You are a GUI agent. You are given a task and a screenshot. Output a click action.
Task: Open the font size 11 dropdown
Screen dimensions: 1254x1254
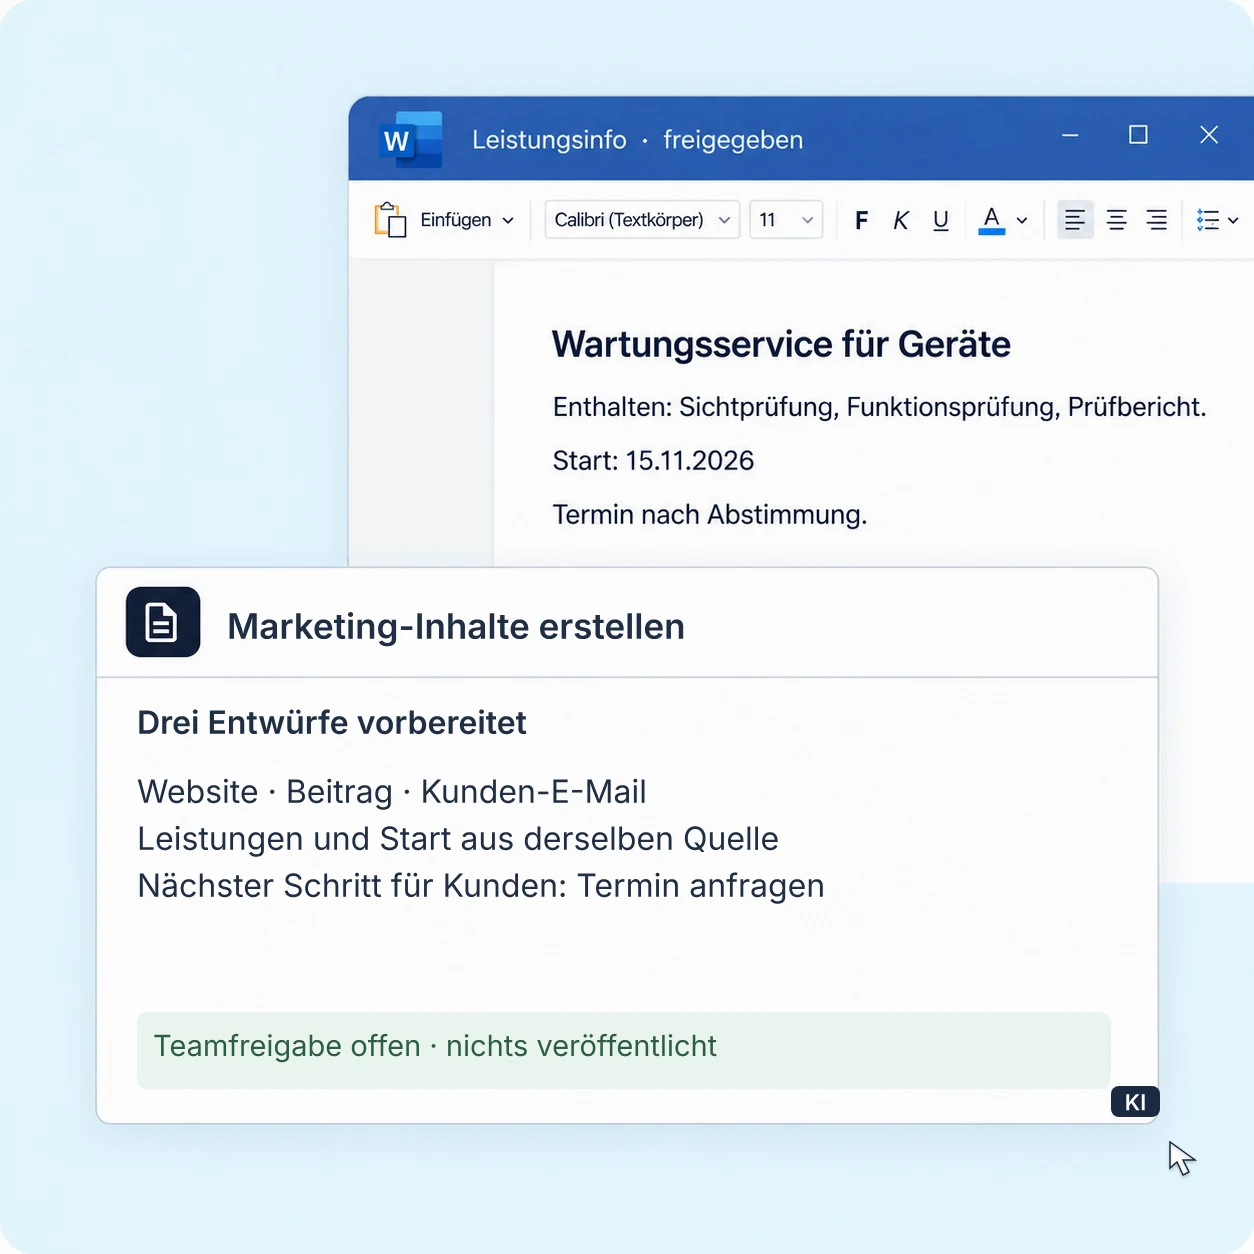786,220
